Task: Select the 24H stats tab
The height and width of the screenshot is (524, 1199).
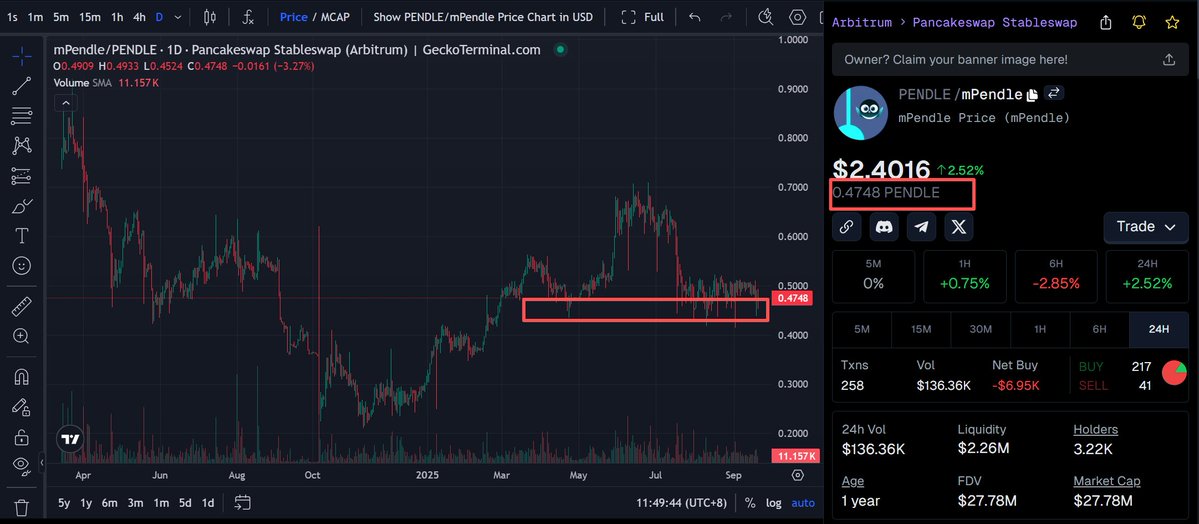Action: (x=1158, y=329)
